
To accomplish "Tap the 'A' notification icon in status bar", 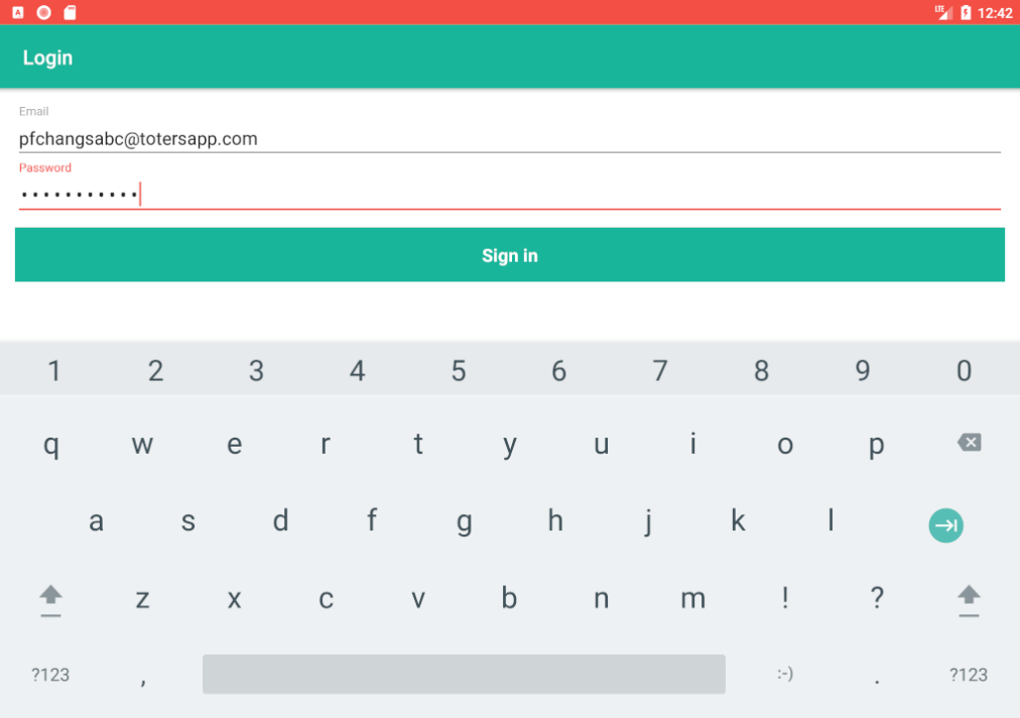I will (x=18, y=13).
